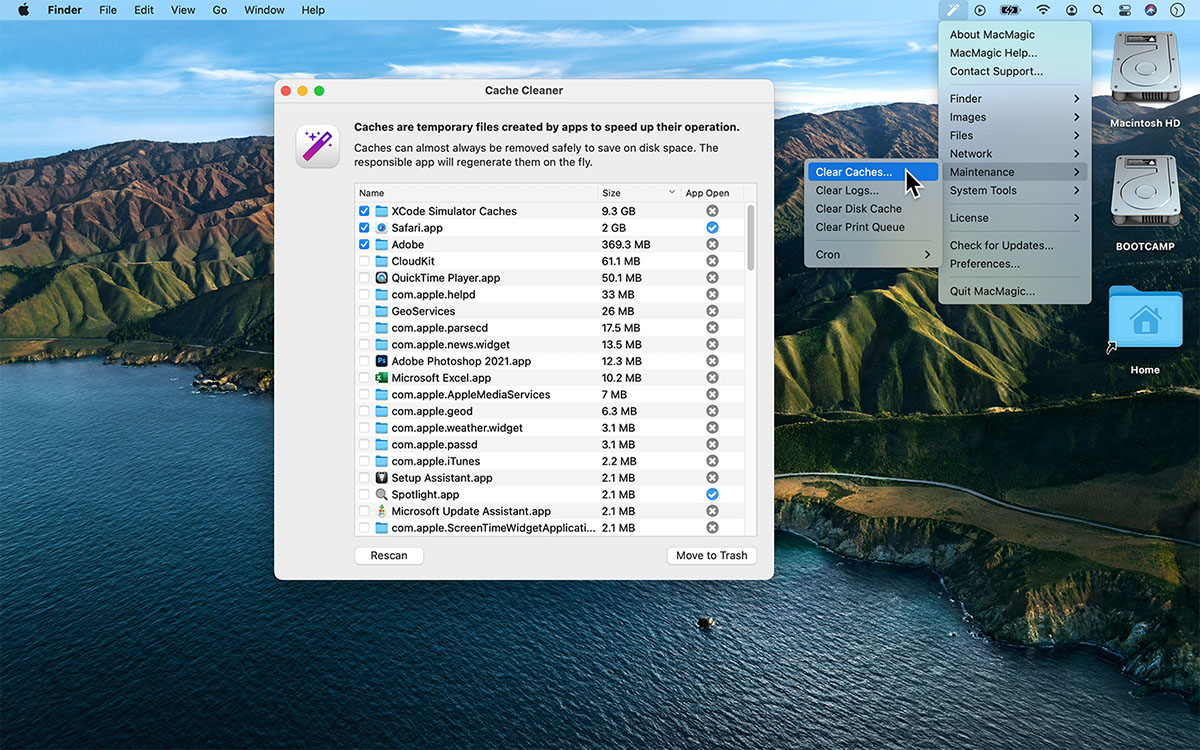This screenshot has height=750, width=1200.
Task: Check the com.apple.news.widget checkbox
Action: pyautogui.click(x=364, y=345)
